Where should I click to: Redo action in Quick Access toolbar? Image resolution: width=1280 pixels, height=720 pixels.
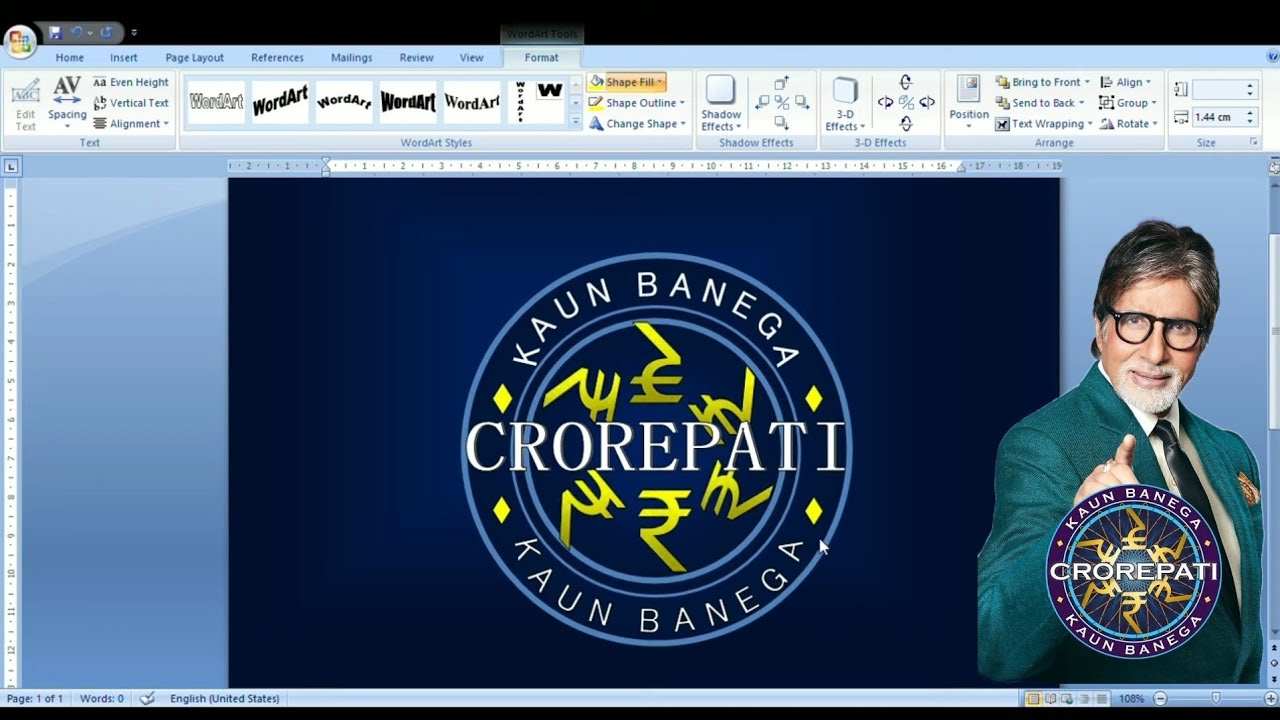(106, 33)
